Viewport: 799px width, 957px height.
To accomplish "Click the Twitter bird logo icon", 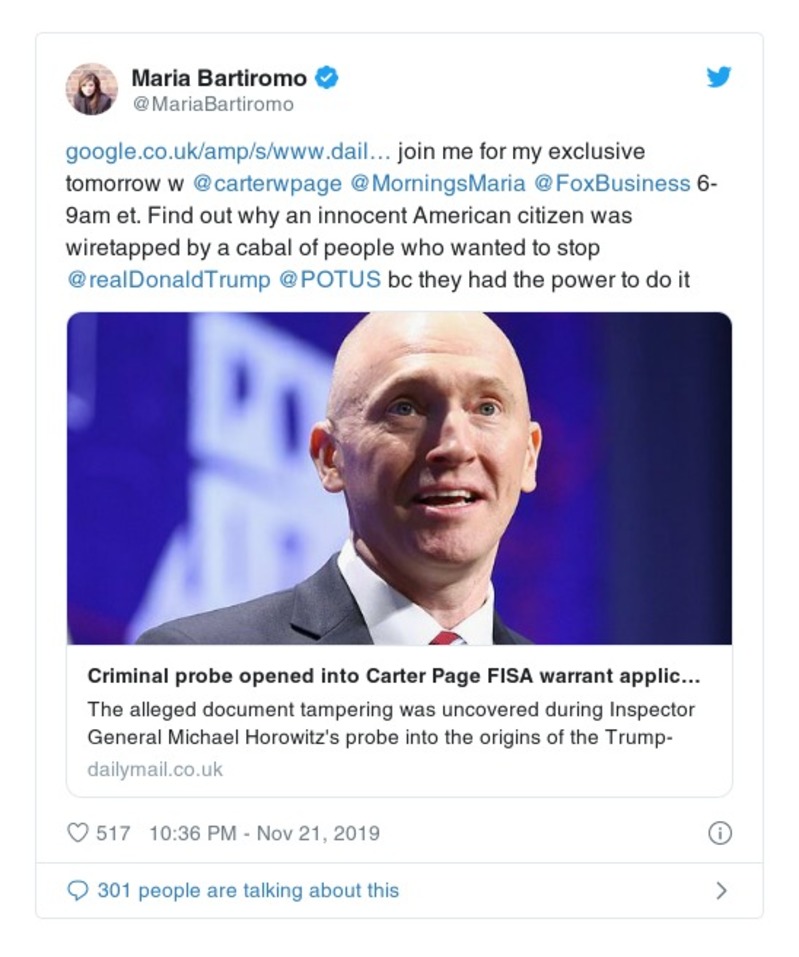I will pyautogui.click(x=718, y=78).
